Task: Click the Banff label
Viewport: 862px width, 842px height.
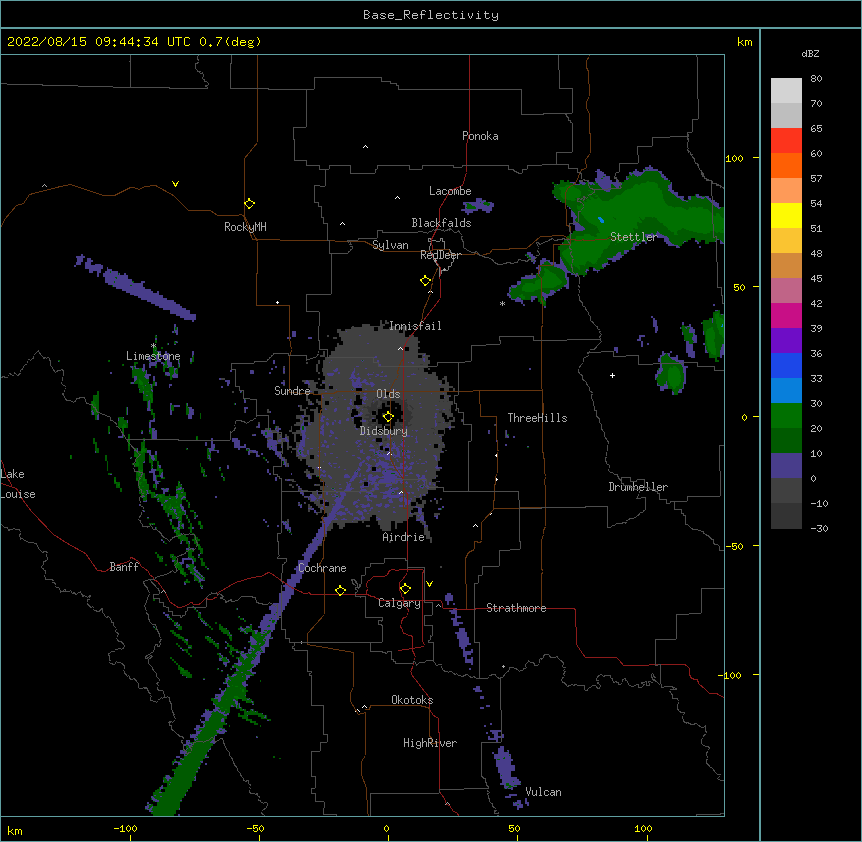Action: click(124, 567)
